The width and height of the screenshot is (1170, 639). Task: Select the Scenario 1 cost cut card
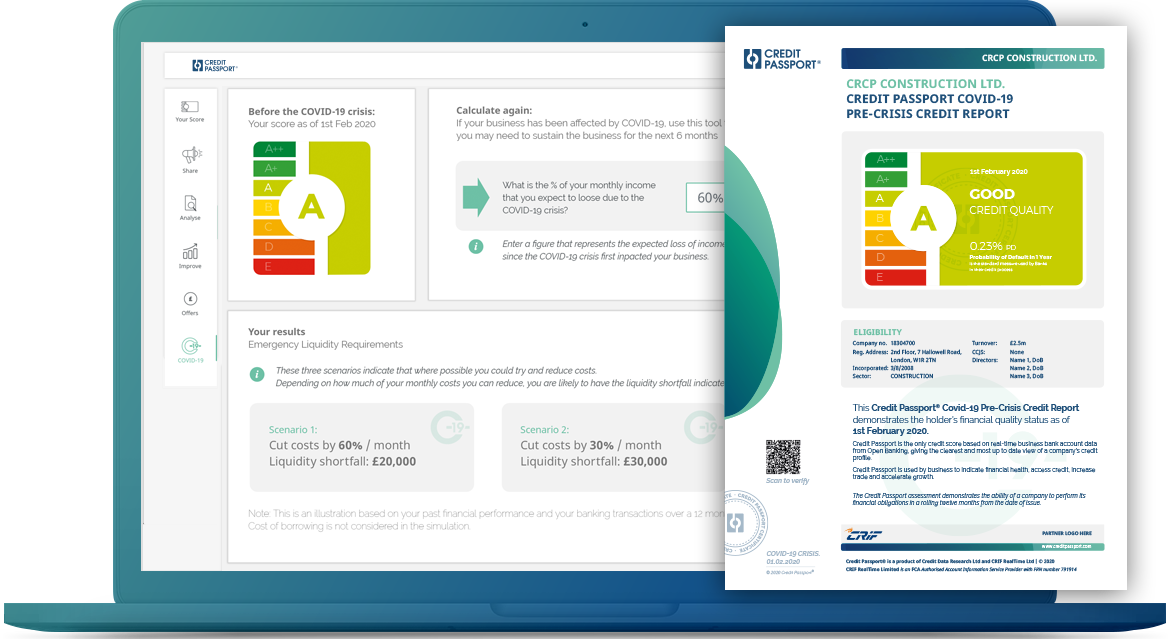coord(361,447)
